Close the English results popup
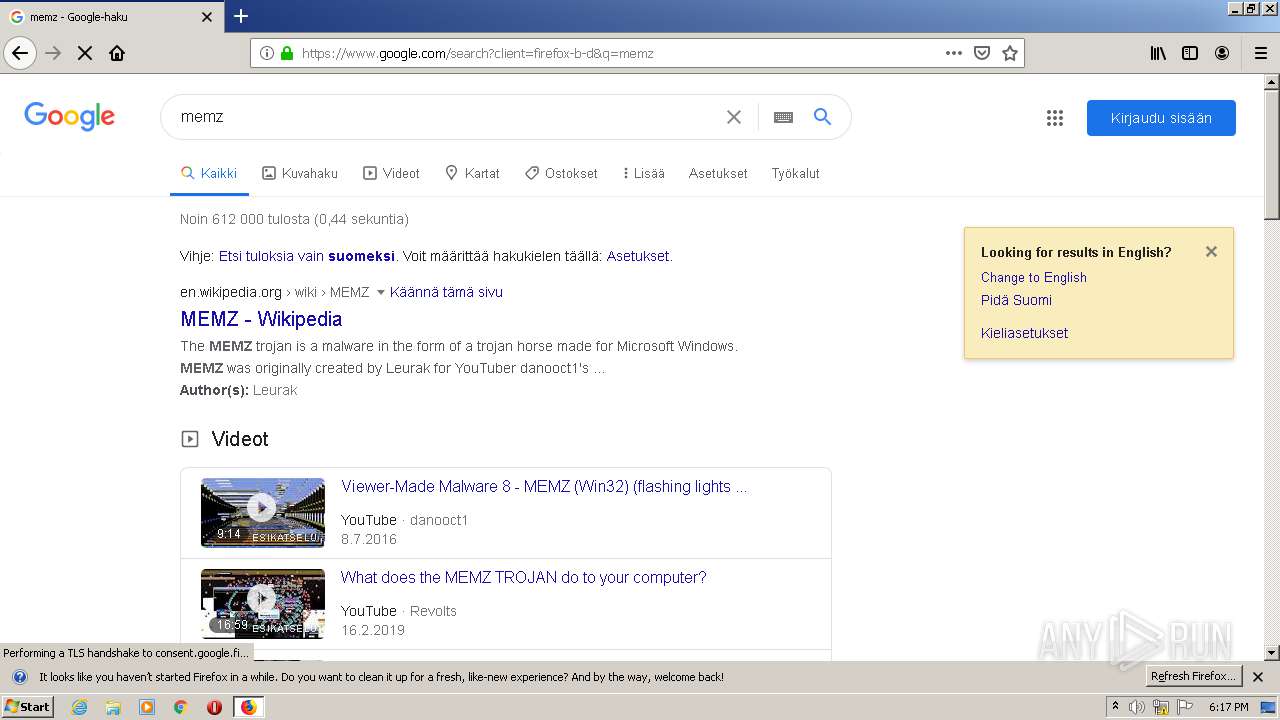Viewport: 1280px width, 720px height. tap(1211, 252)
